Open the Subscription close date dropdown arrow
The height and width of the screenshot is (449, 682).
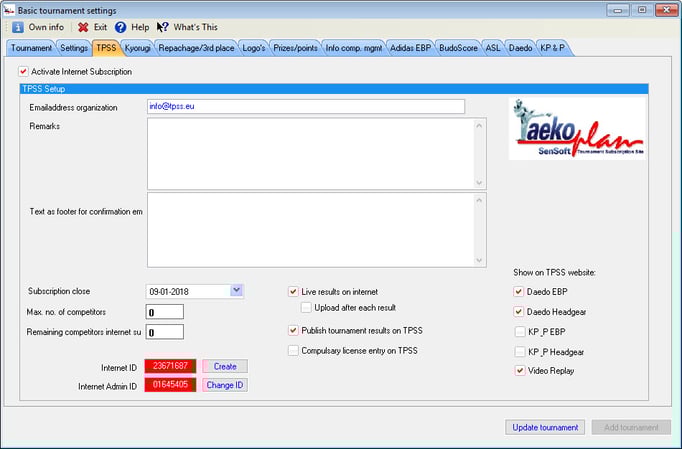click(x=236, y=290)
